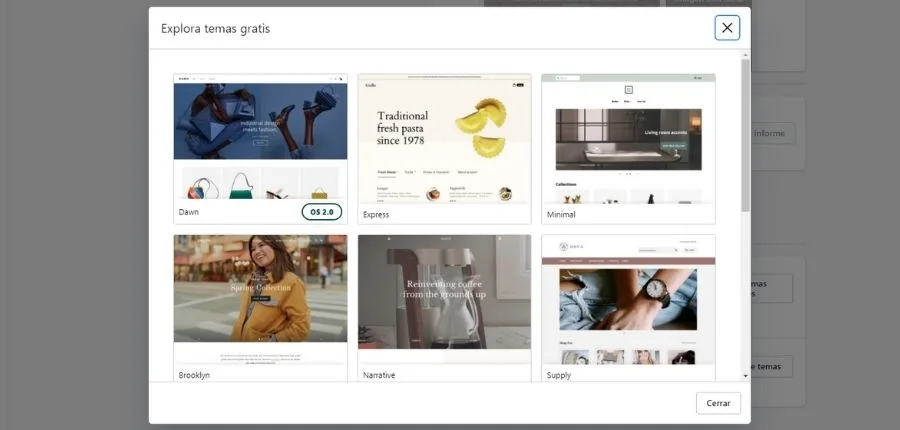This screenshot has width=900, height=430.
Task: Select the Narrative coffee theme preview
Action: (444, 298)
